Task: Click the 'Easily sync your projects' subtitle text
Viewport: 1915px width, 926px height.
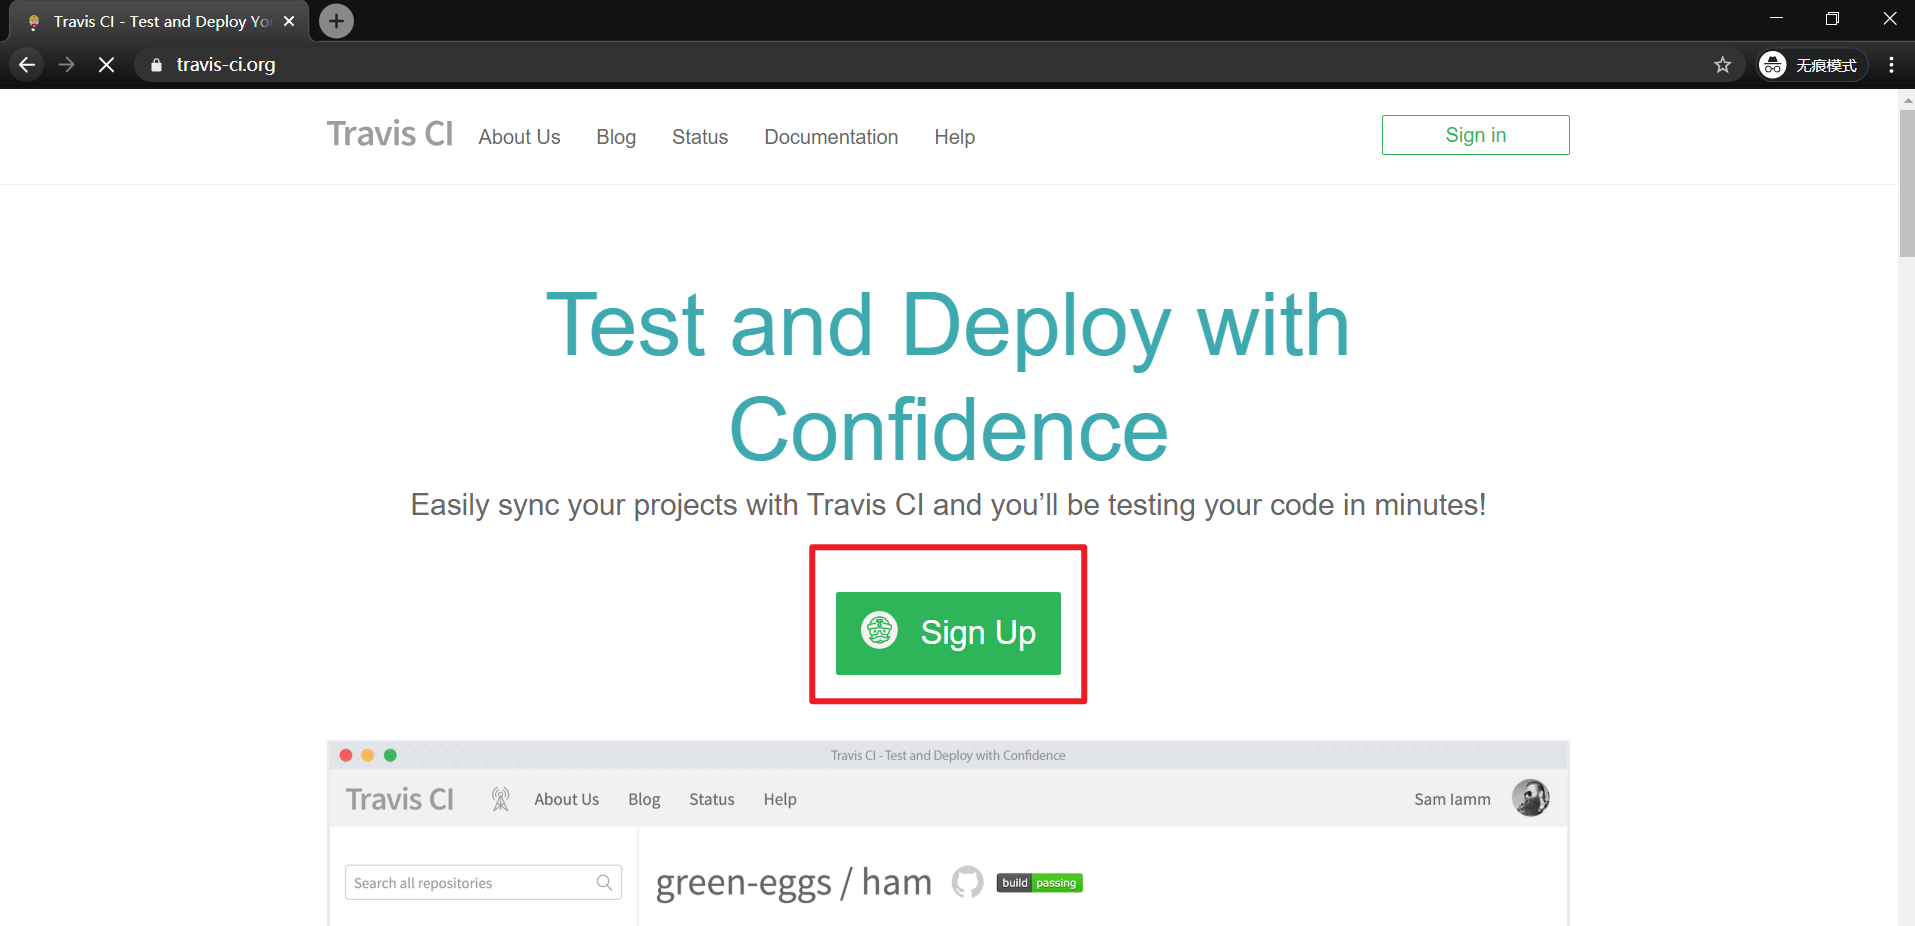Action: point(948,505)
